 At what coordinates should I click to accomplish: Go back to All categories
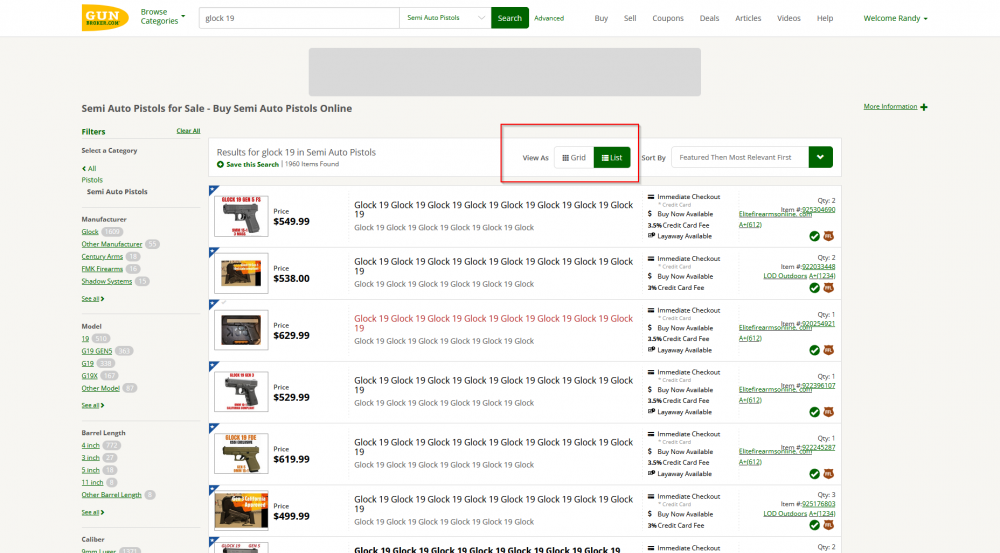[89, 168]
